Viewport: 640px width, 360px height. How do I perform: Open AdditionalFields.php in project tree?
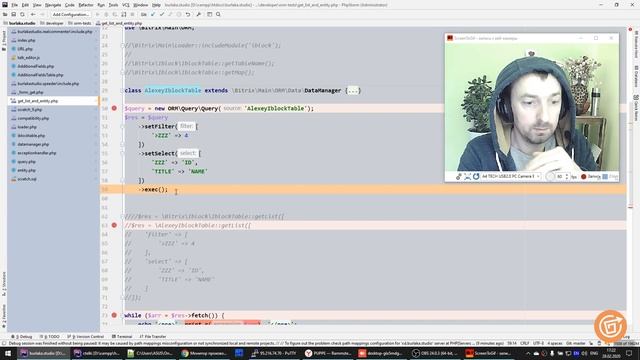[36, 66]
